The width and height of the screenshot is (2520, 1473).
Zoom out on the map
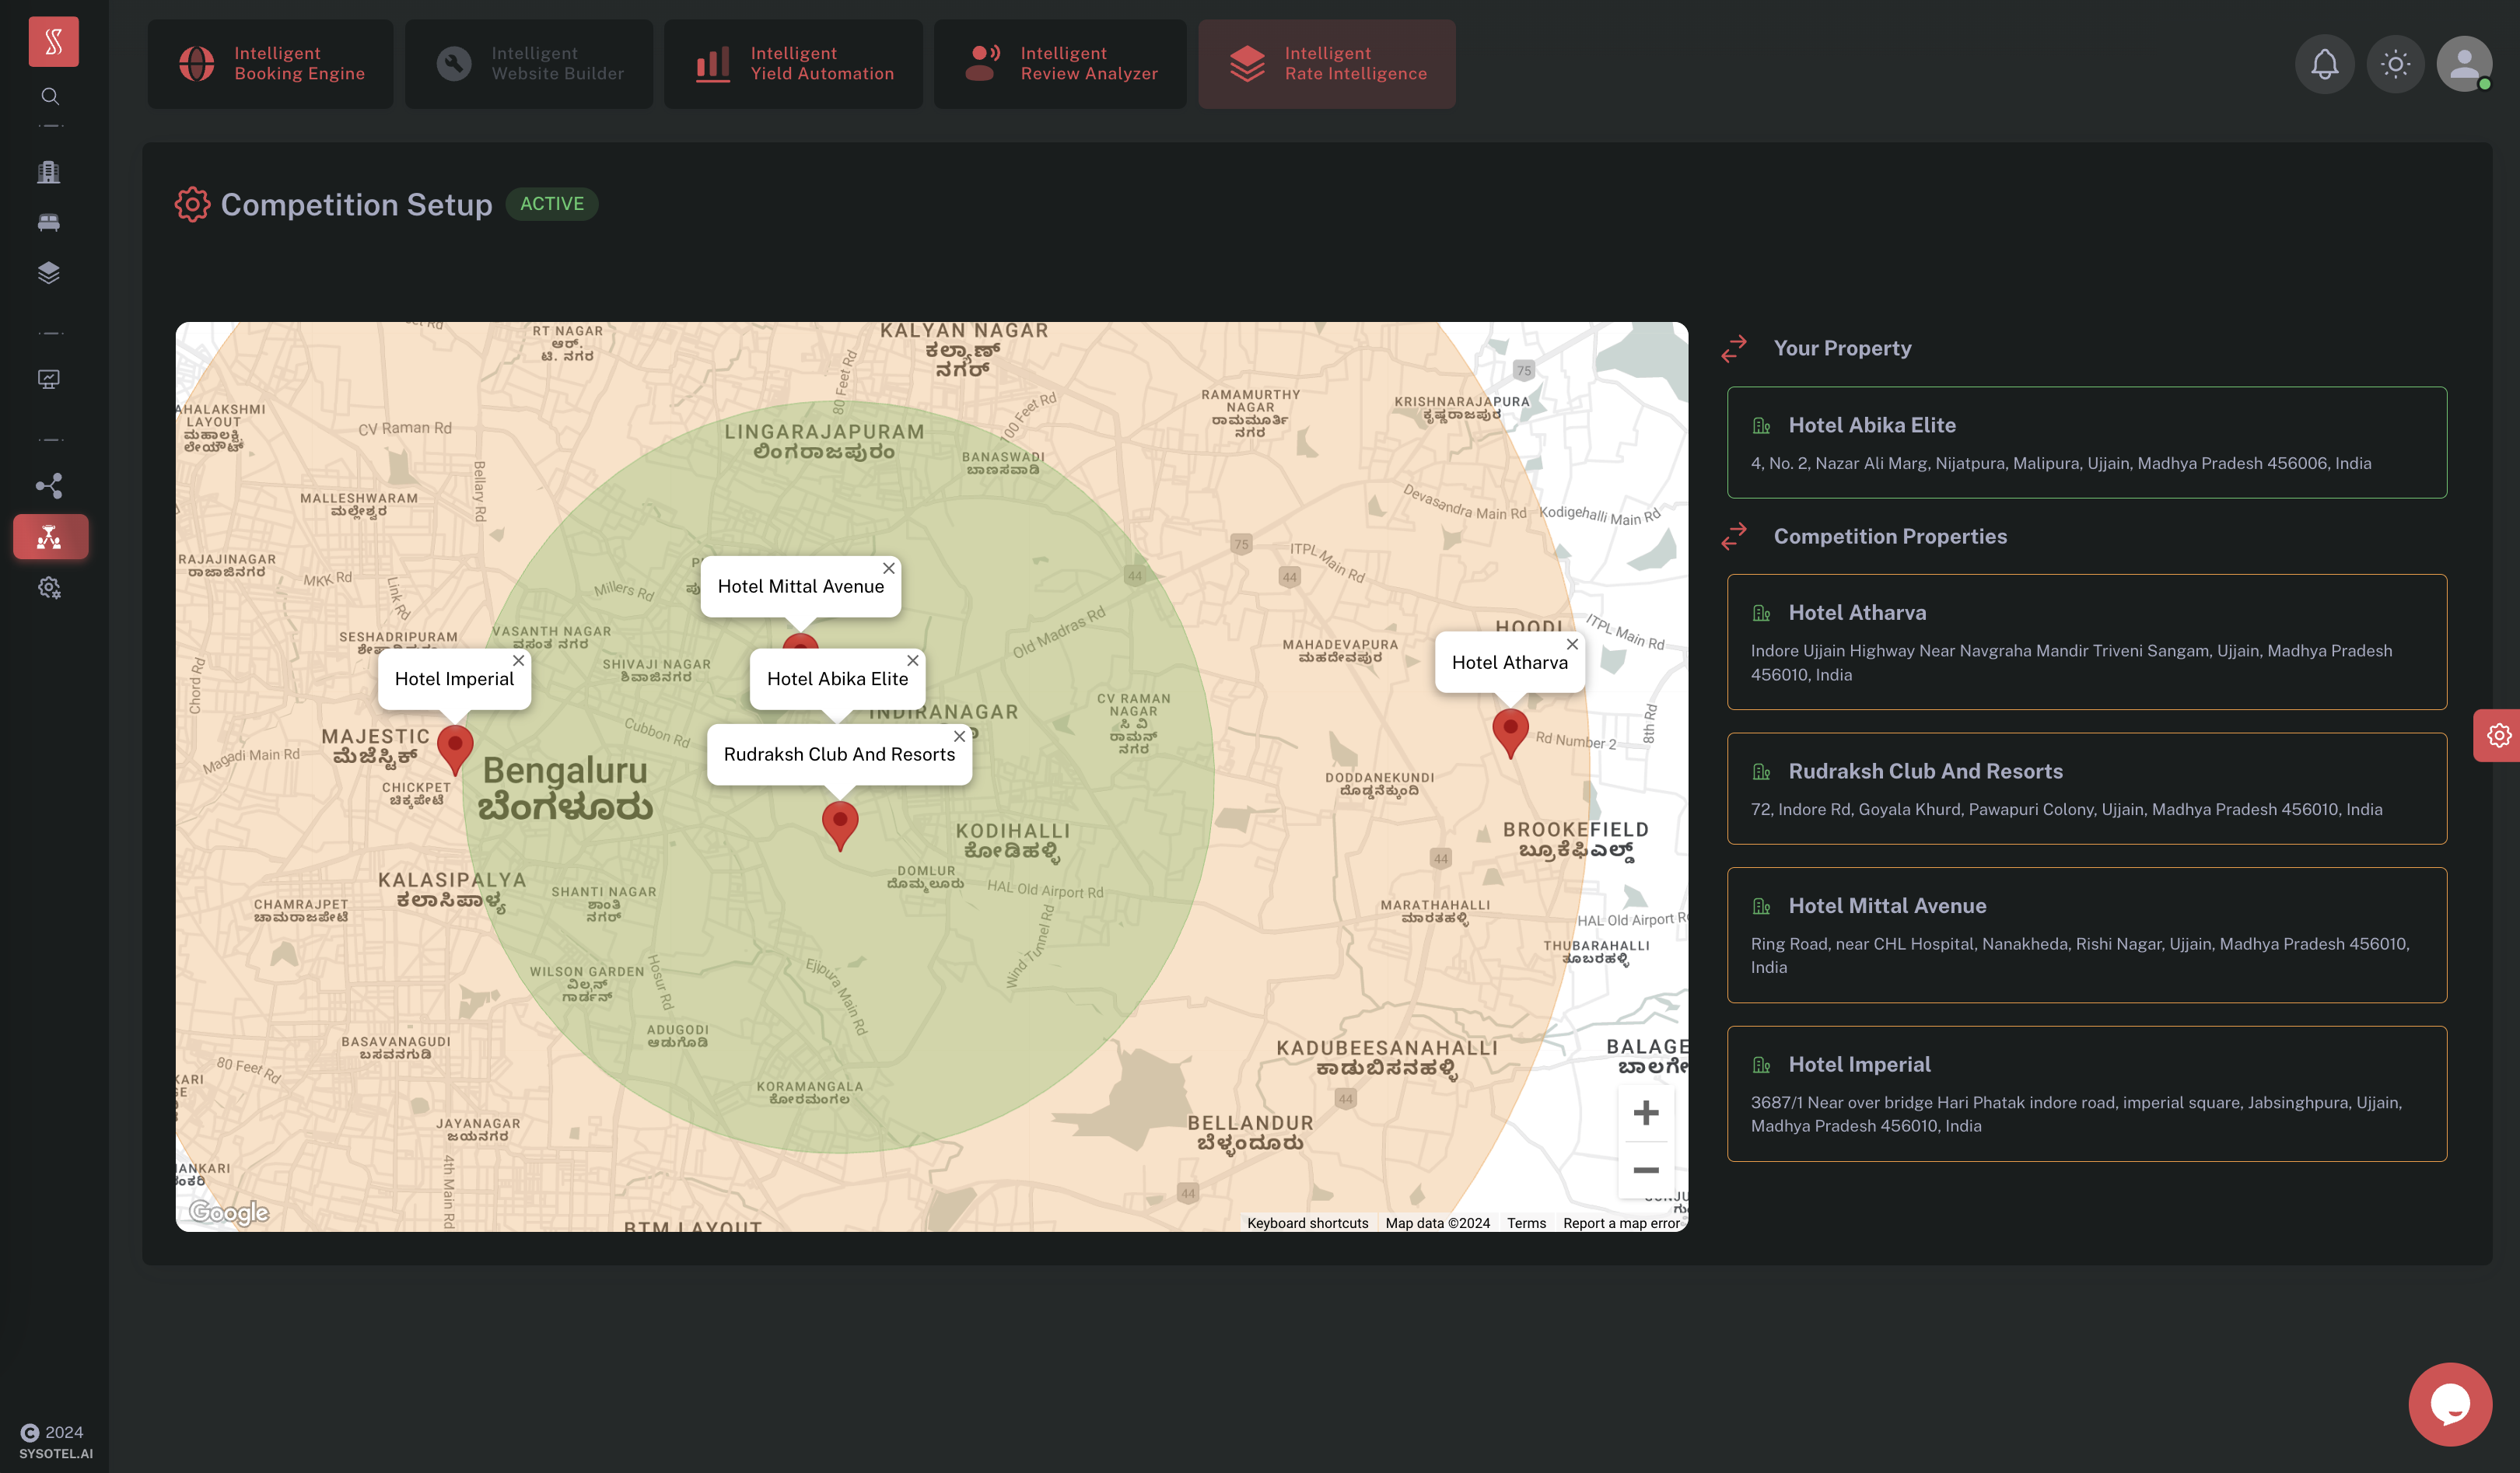1646,1170
